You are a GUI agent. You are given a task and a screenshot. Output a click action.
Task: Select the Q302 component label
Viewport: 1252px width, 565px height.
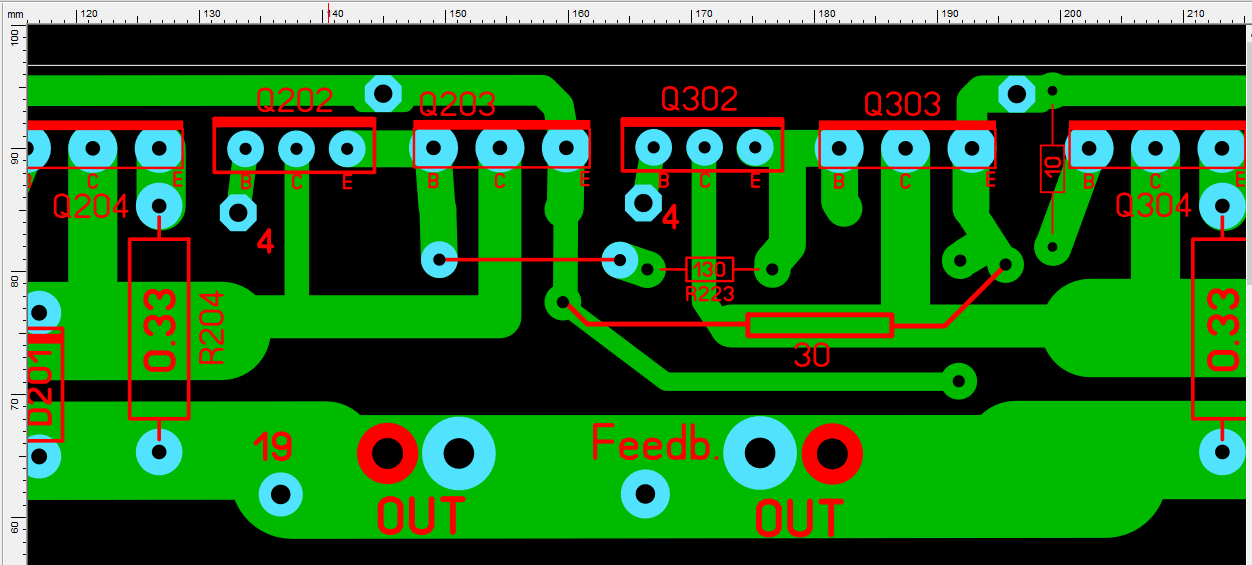click(x=699, y=98)
